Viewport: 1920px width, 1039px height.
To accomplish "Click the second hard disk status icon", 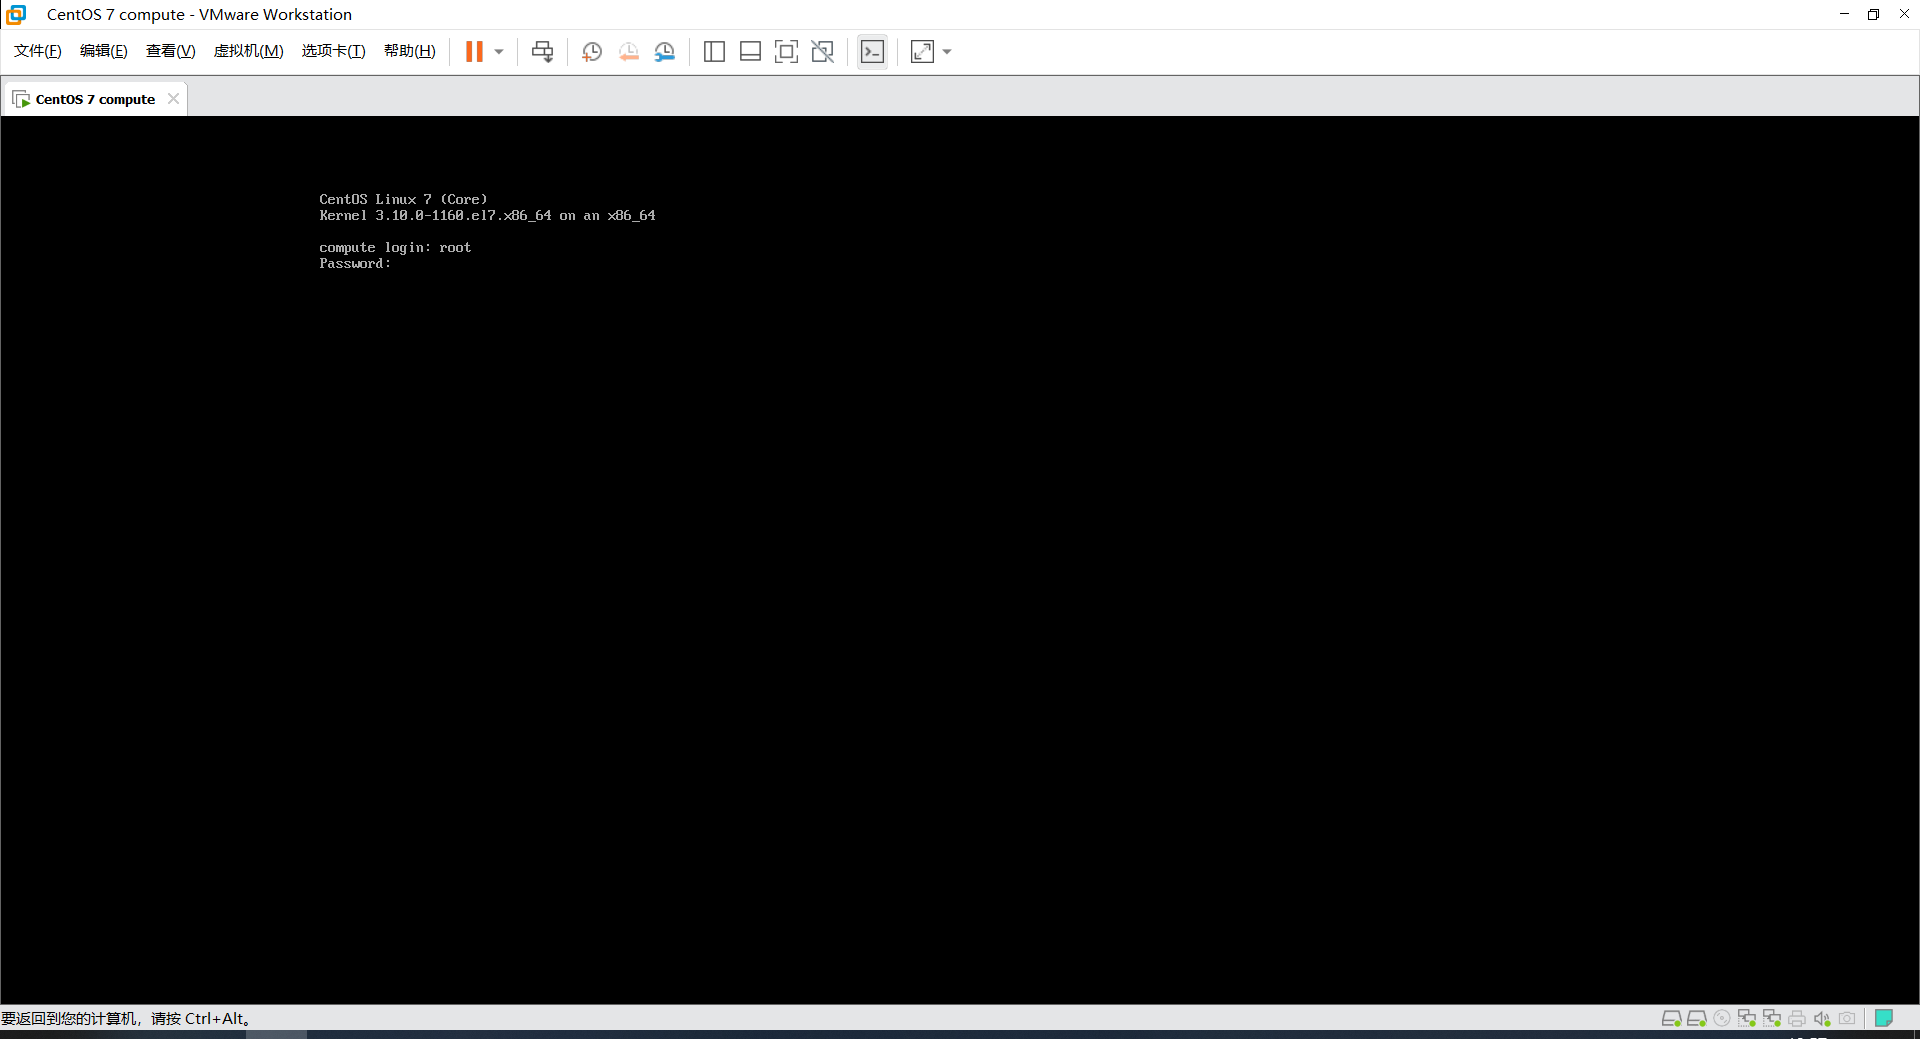I will coord(1696,1018).
